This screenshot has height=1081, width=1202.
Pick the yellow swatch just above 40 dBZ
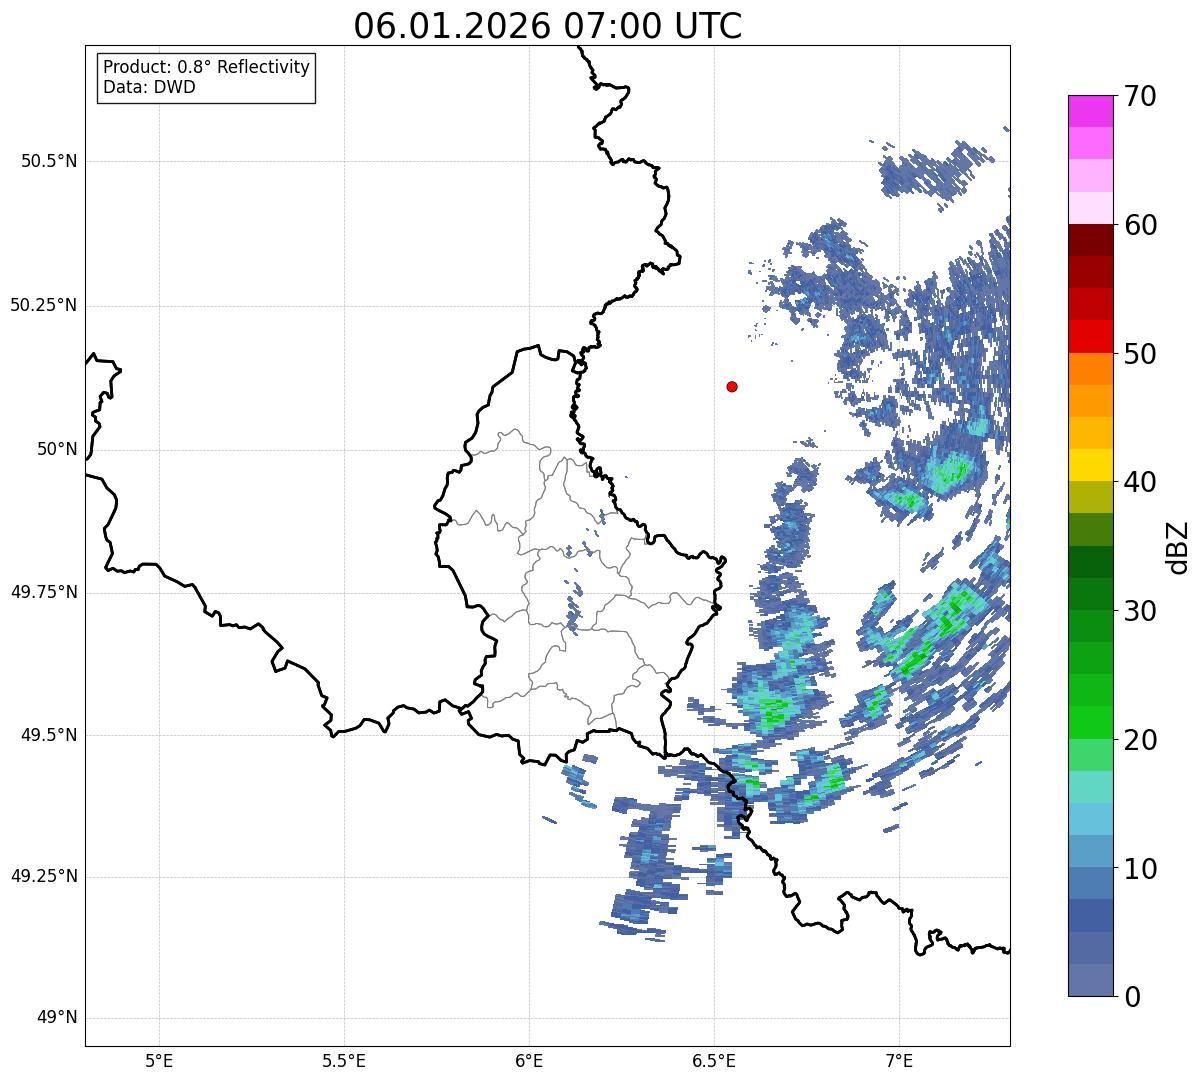pyautogui.click(x=1090, y=465)
